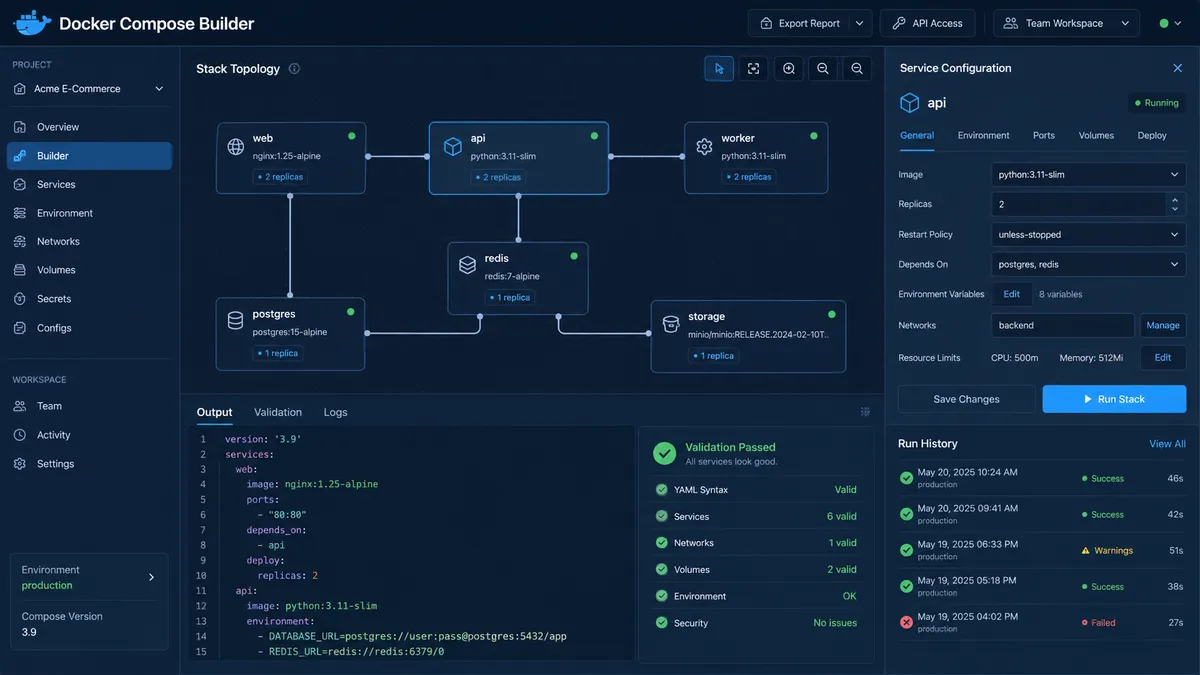This screenshot has height=675, width=1200.
Task: Open the Volumes configuration tab
Action: [1096, 135]
